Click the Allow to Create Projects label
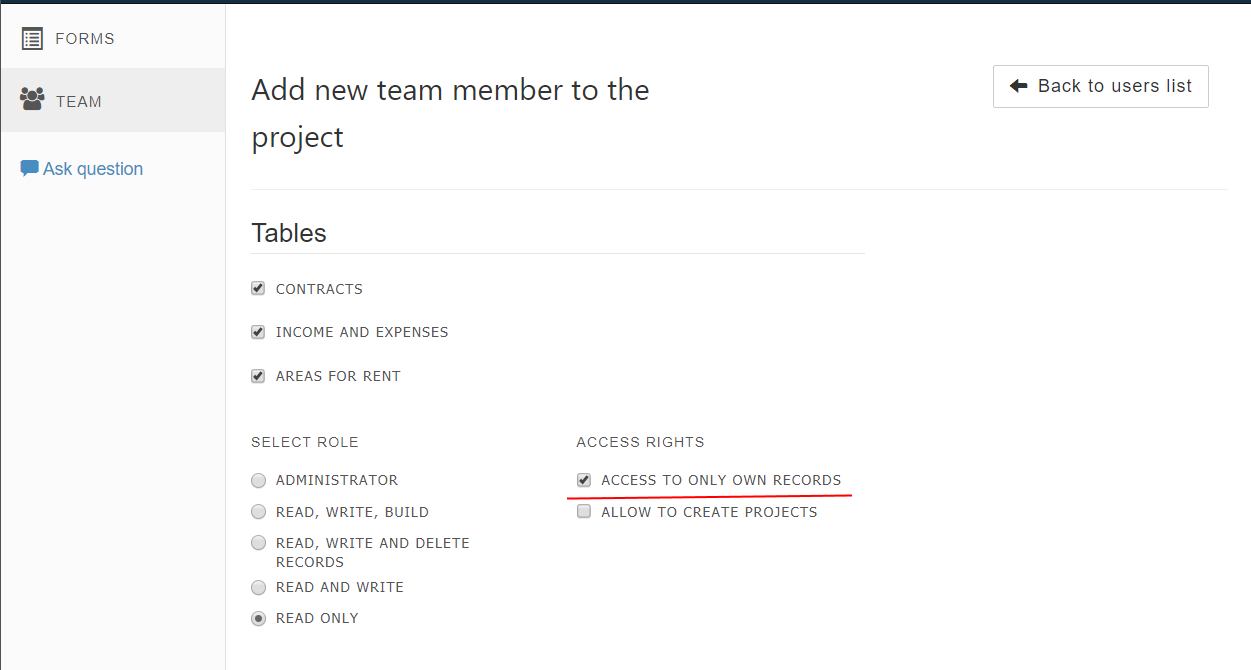Screen dimensions: 1251x670 click(709, 512)
